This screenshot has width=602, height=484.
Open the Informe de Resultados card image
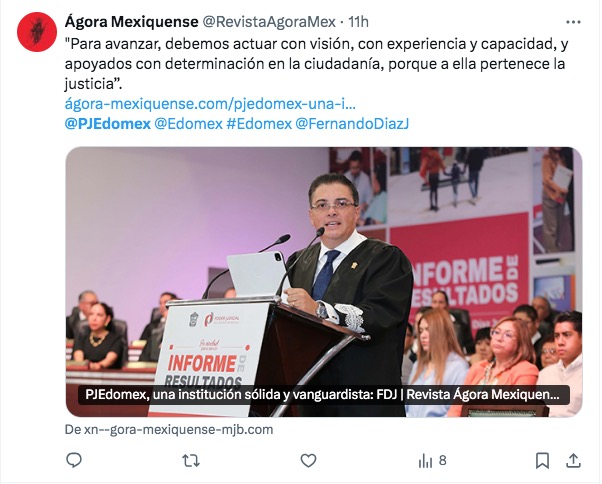[324, 282]
